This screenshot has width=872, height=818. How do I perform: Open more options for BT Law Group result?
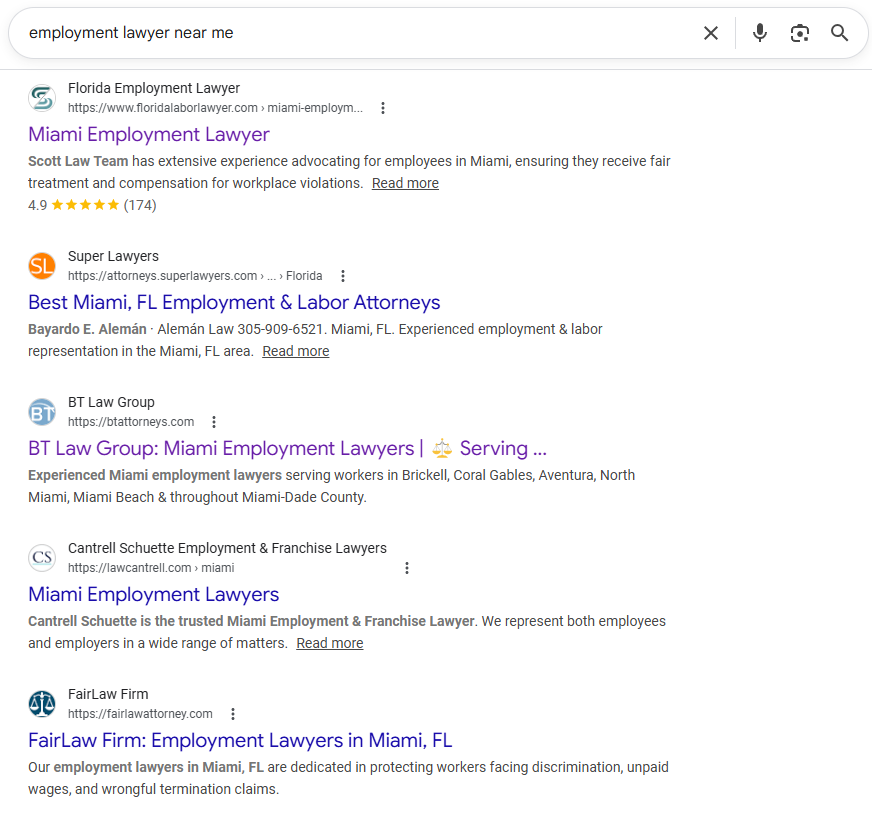[x=213, y=422]
